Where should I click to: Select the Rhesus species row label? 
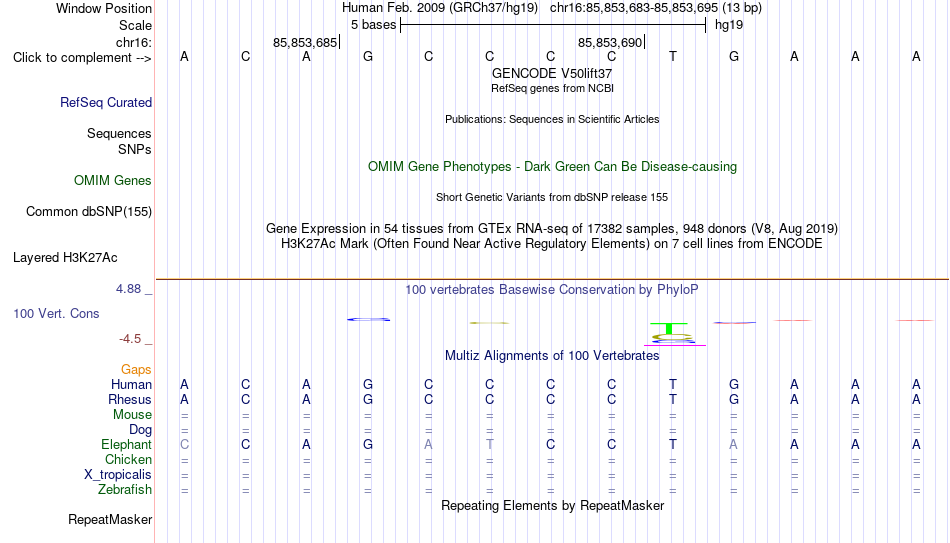click(130, 400)
